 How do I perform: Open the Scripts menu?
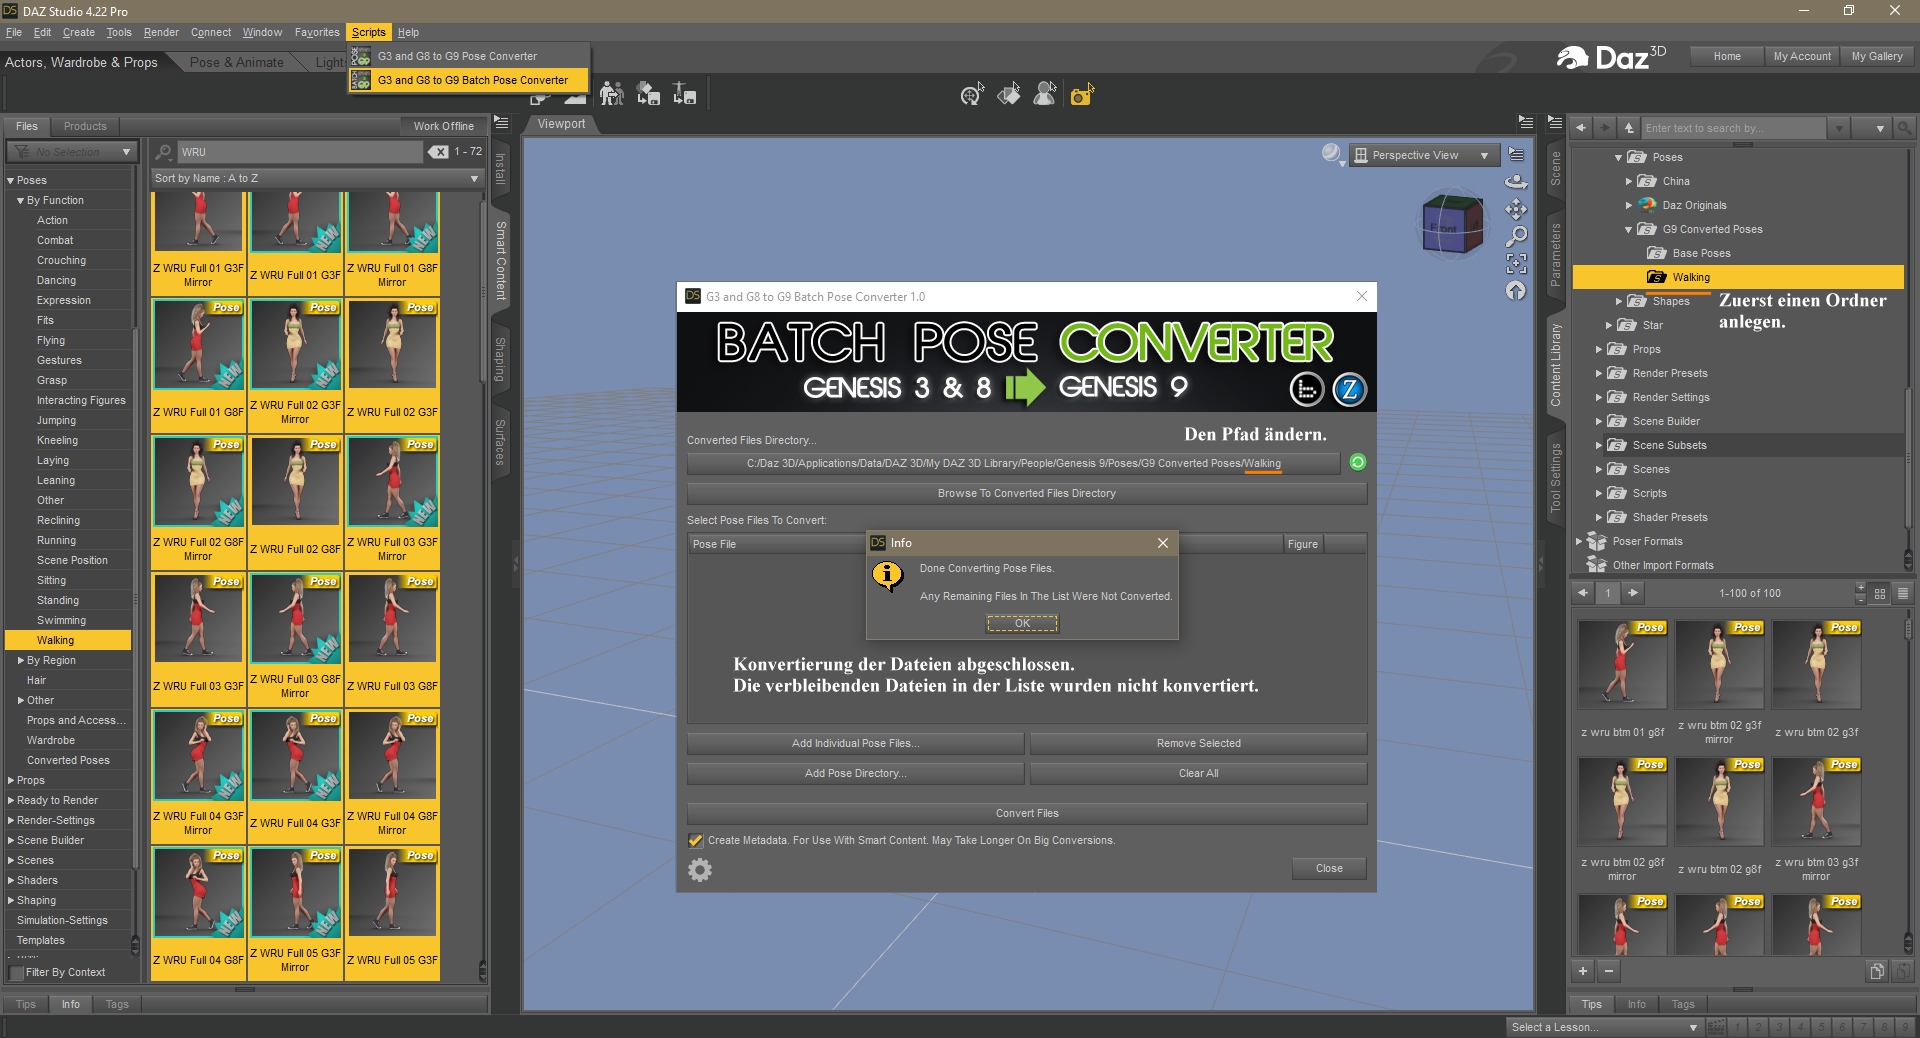369,32
